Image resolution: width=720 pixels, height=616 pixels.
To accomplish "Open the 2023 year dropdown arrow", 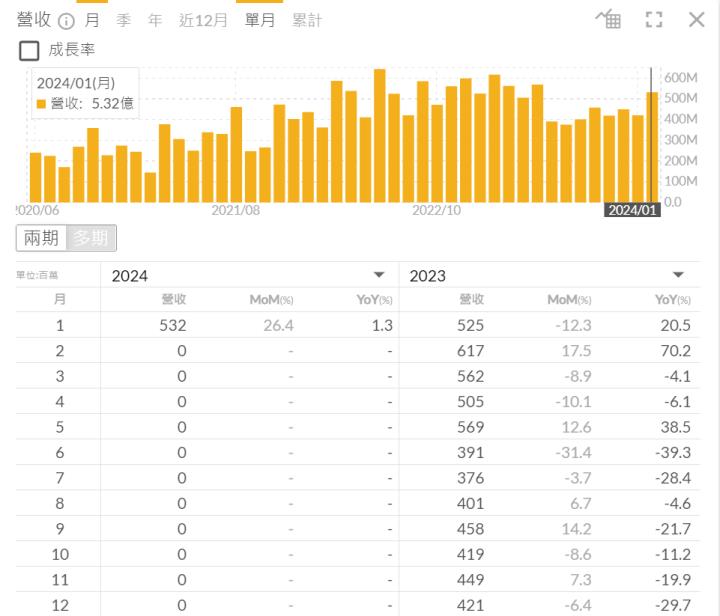I will click(x=678, y=275).
